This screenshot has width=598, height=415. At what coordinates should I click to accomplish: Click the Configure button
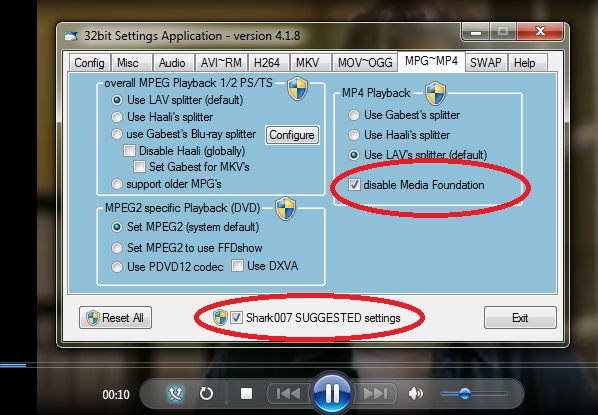point(292,135)
